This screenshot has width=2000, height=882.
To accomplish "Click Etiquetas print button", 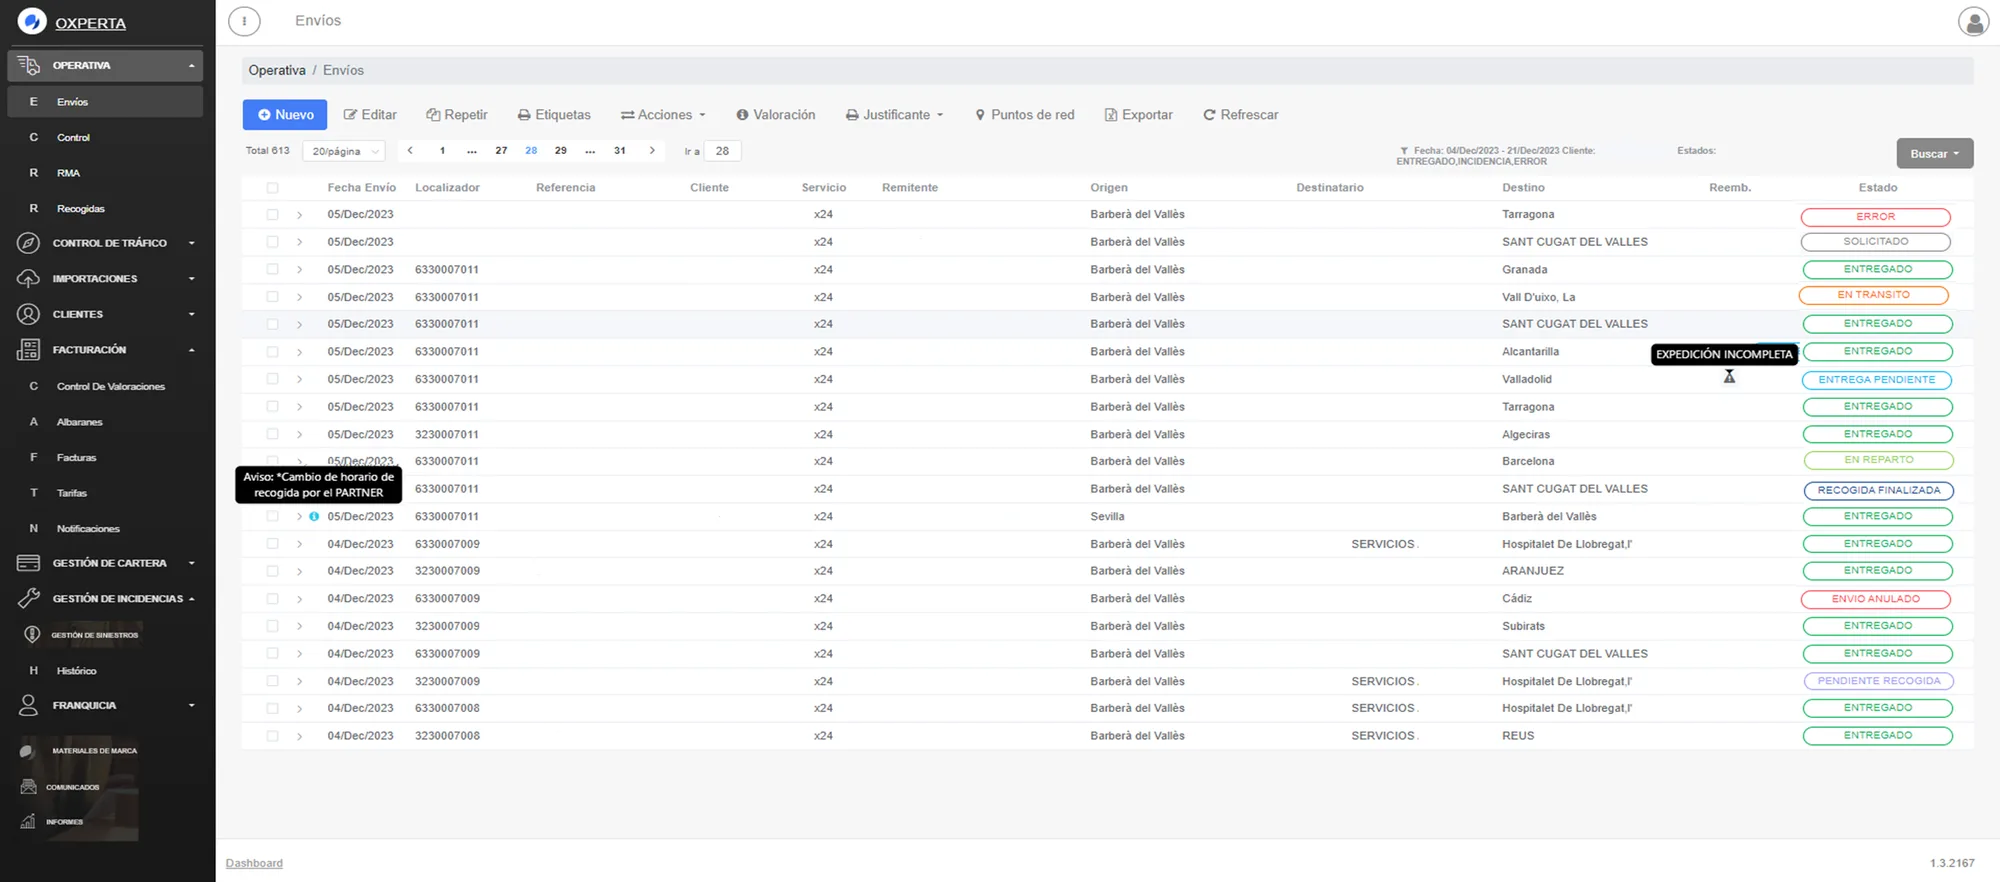I will click(x=554, y=115).
